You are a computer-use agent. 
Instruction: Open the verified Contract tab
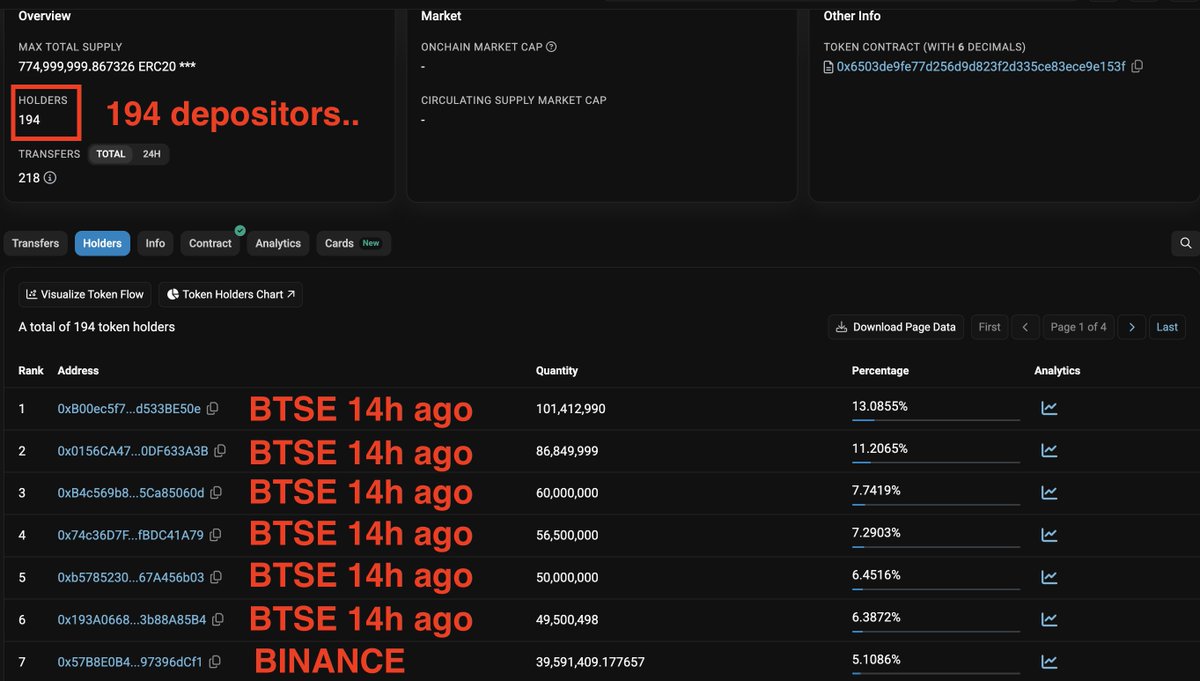click(x=210, y=243)
